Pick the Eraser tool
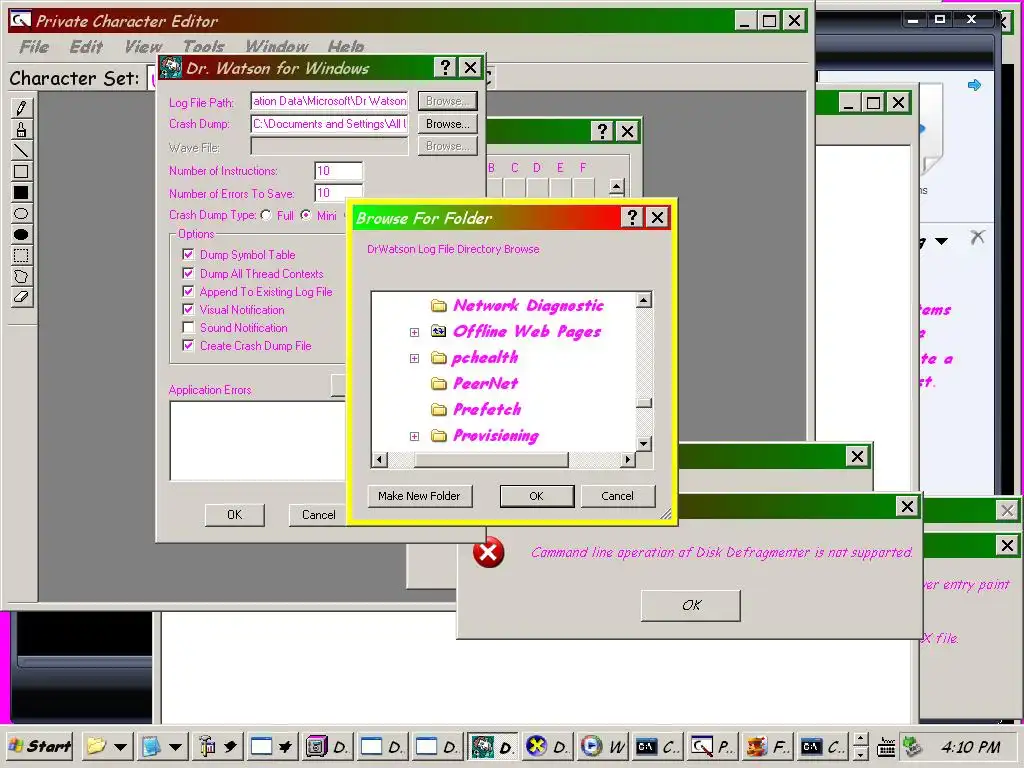Viewport: 1024px width, 768px height. click(21, 296)
